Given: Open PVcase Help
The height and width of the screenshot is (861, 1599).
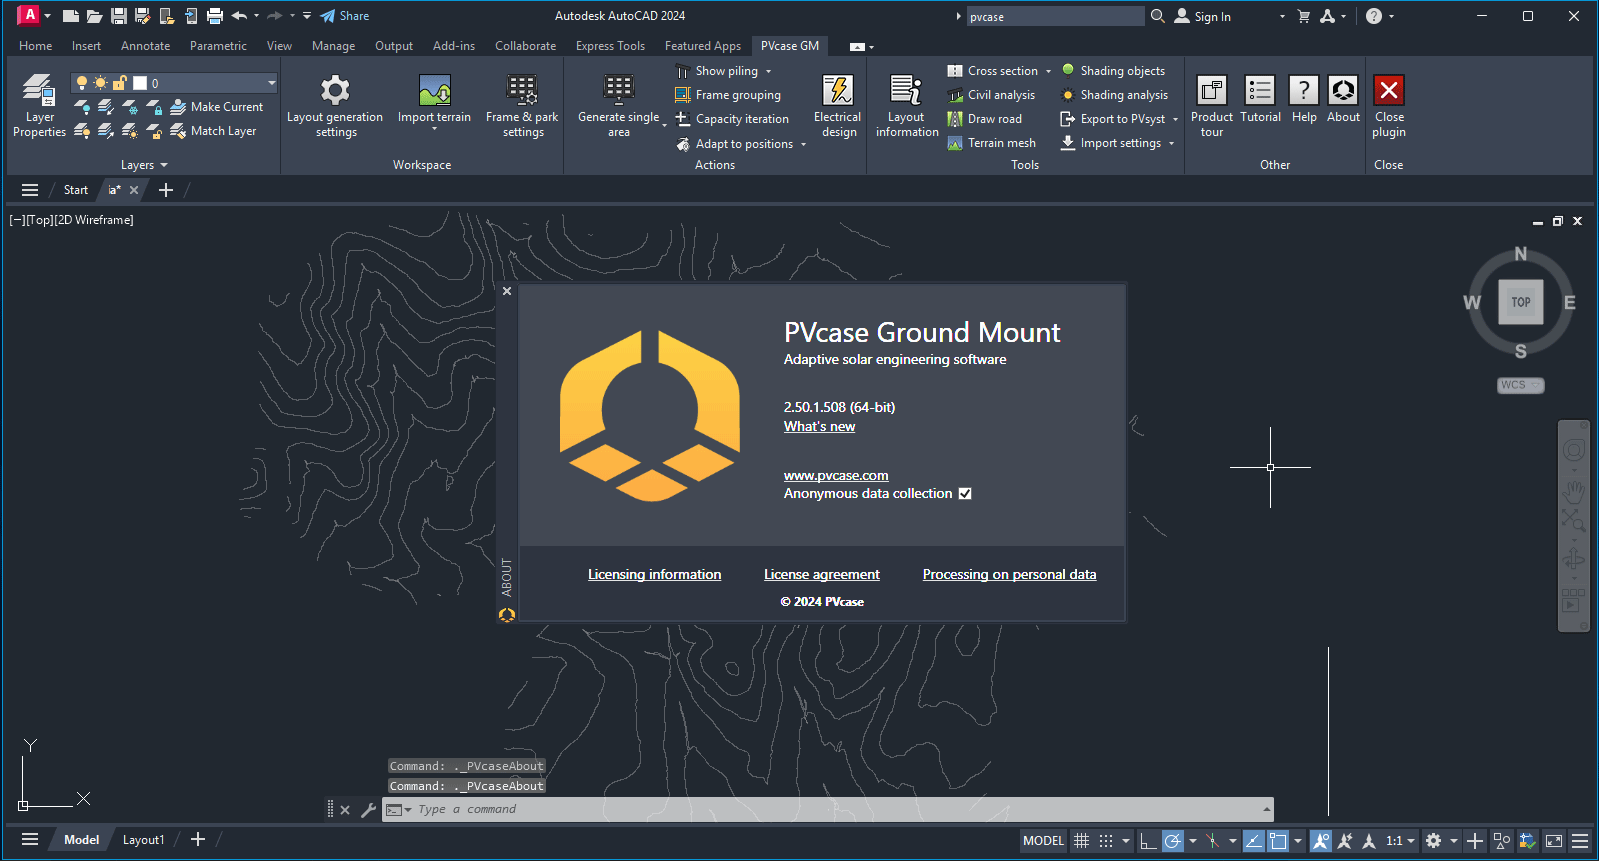Looking at the screenshot, I should pyautogui.click(x=1304, y=100).
